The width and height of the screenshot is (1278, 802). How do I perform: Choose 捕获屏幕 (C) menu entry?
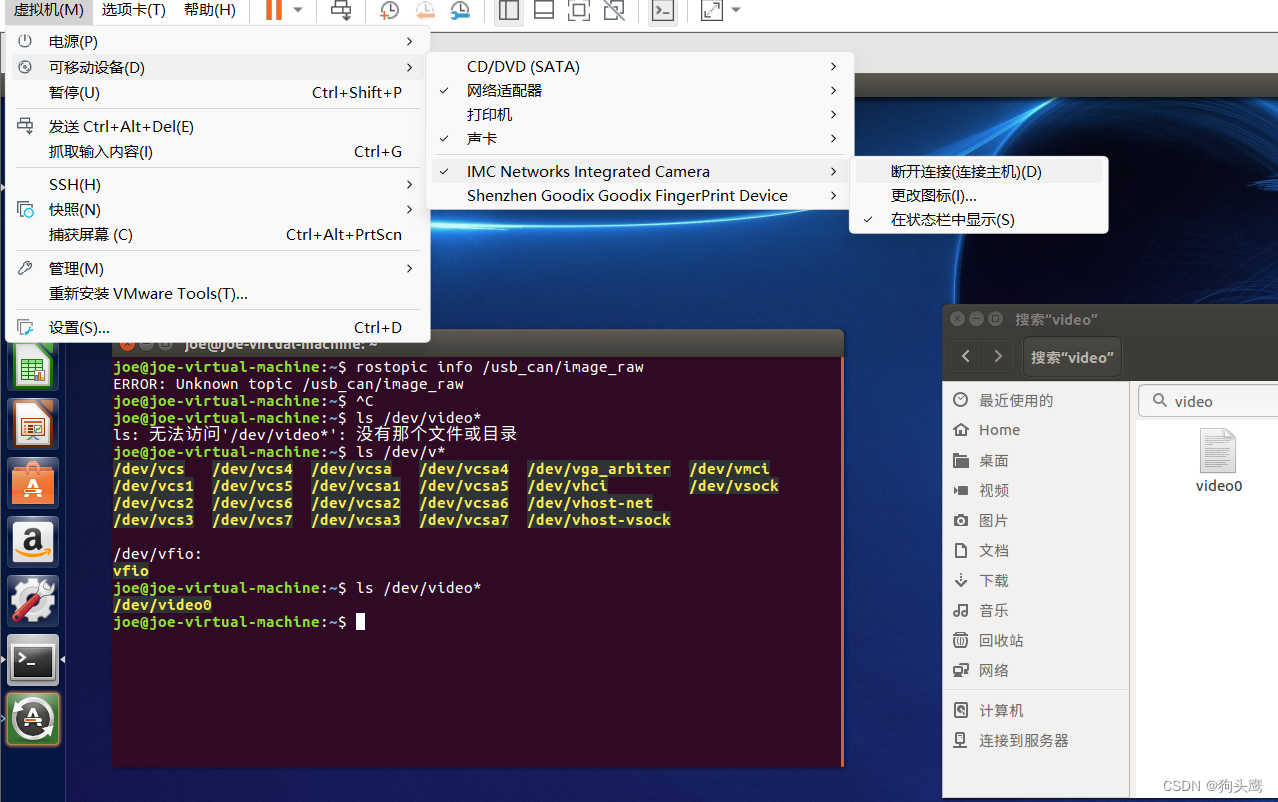(218, 234)
